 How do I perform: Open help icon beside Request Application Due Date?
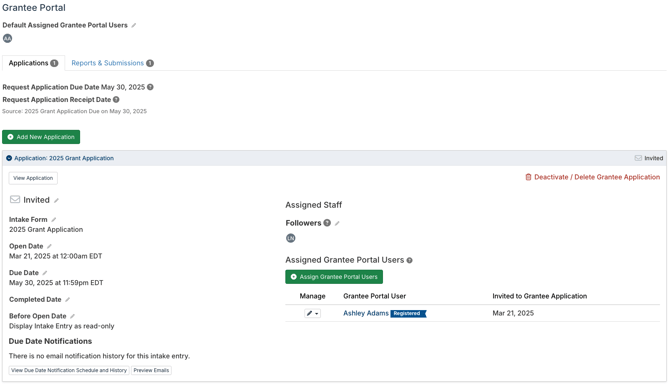point(150,87)
